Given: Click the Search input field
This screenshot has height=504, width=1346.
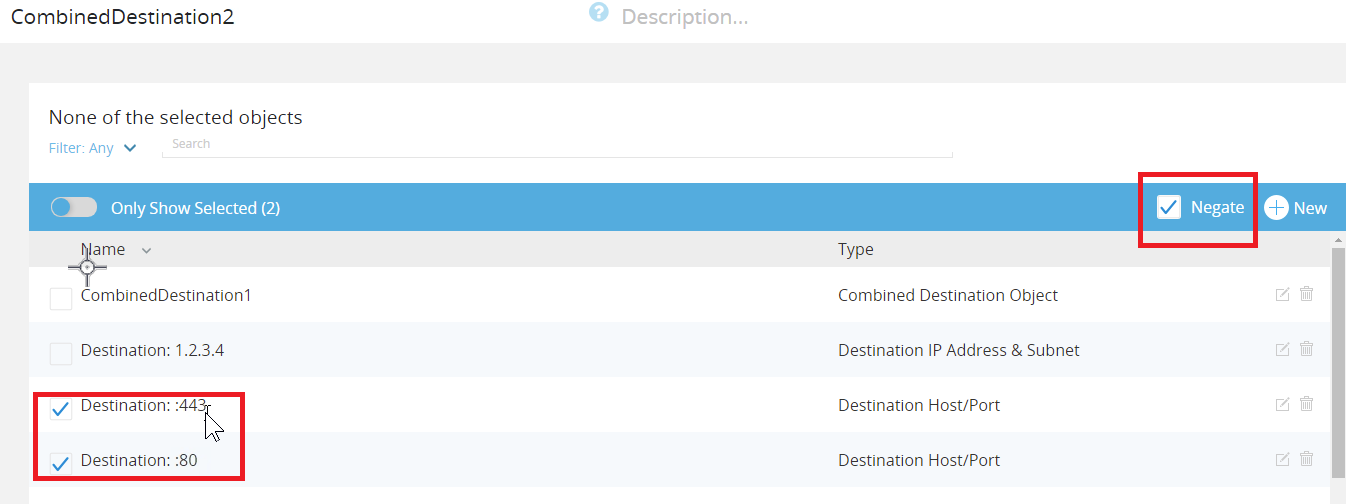Looking at the screenshot, I should pos(556,144).
